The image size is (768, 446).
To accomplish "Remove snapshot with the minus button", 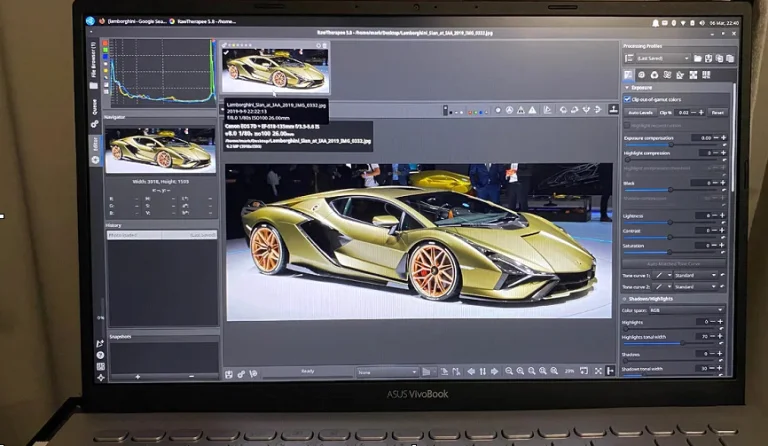I will (192, 376).
